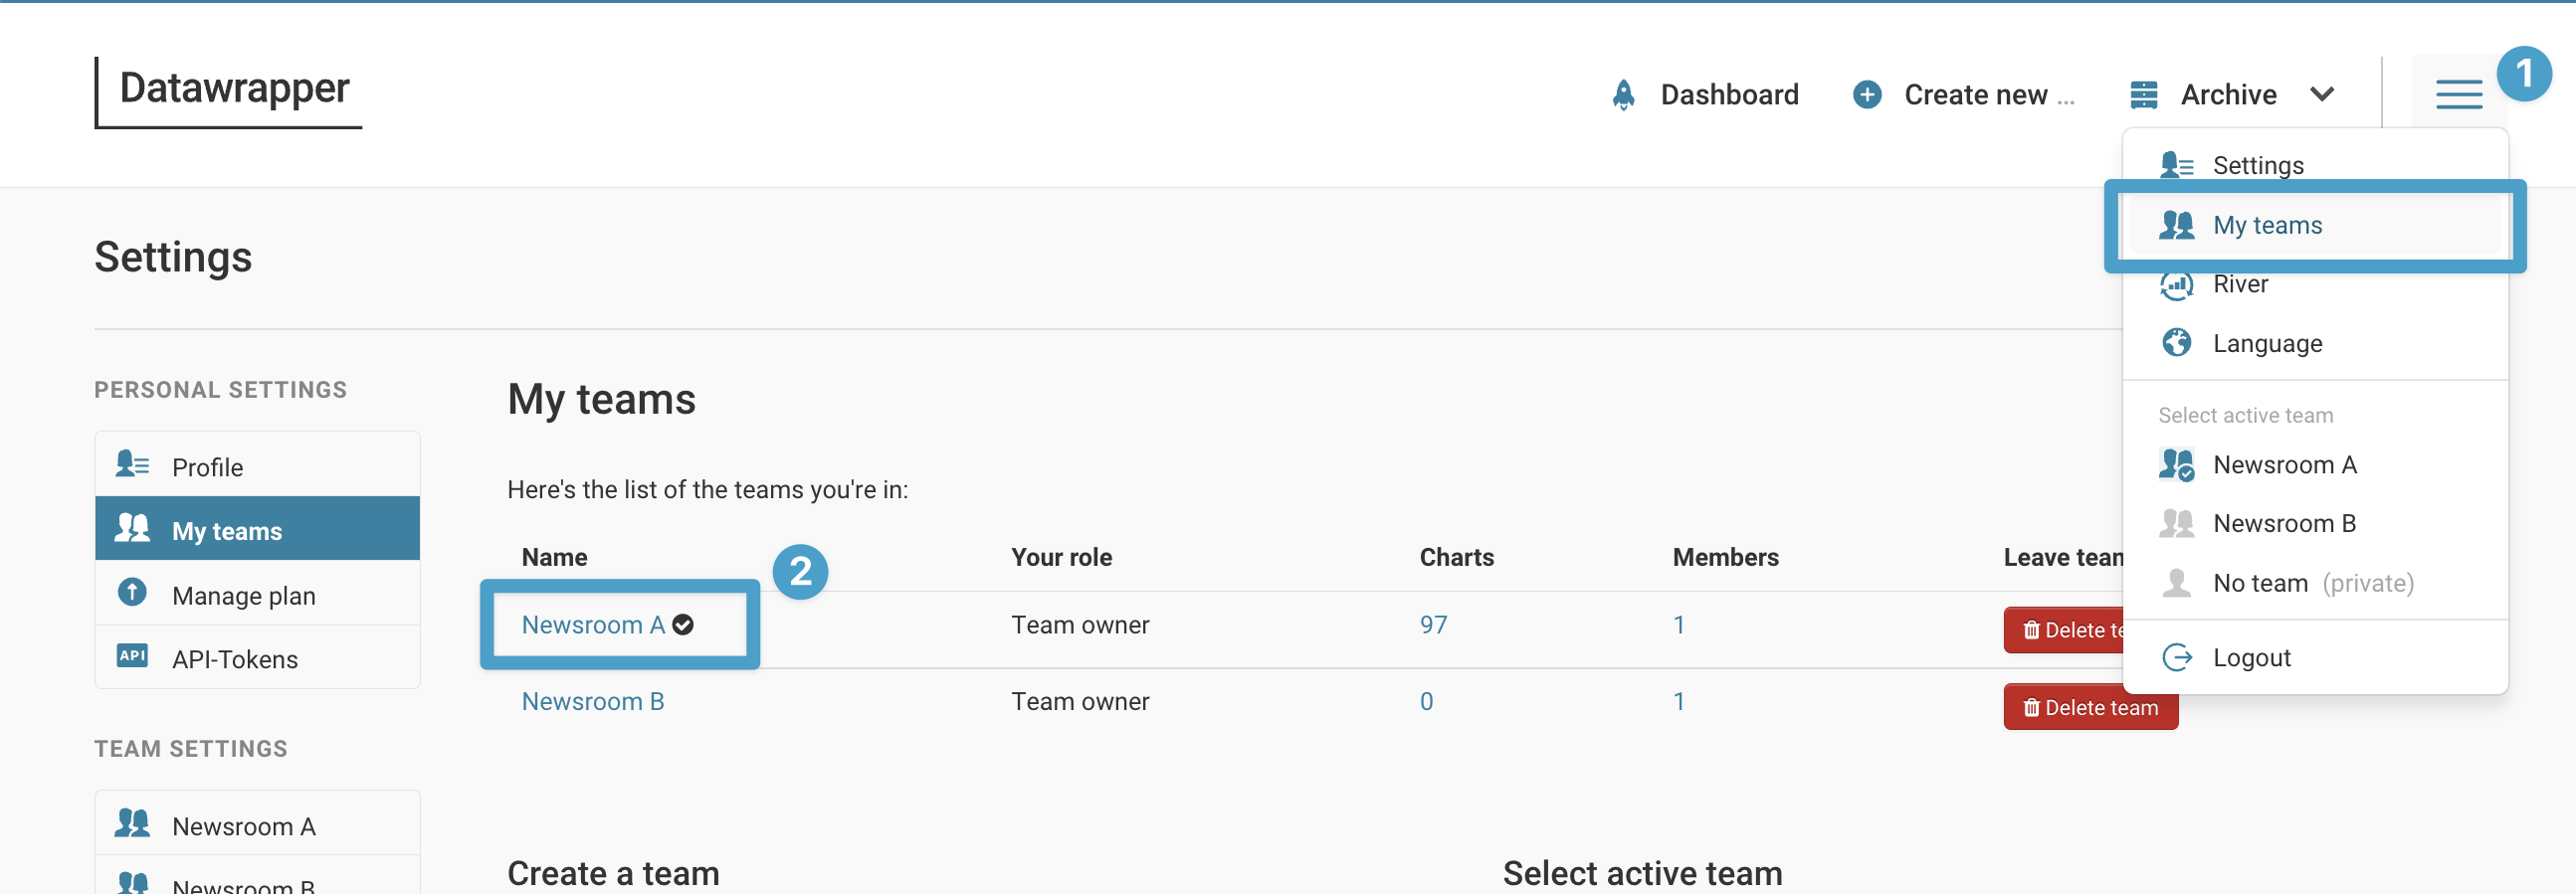Image resolution: width=2576 pixels, height=894 pixels.
Task: Open the Dashboard rocket icon
Action: click(x=1624, y=94)
